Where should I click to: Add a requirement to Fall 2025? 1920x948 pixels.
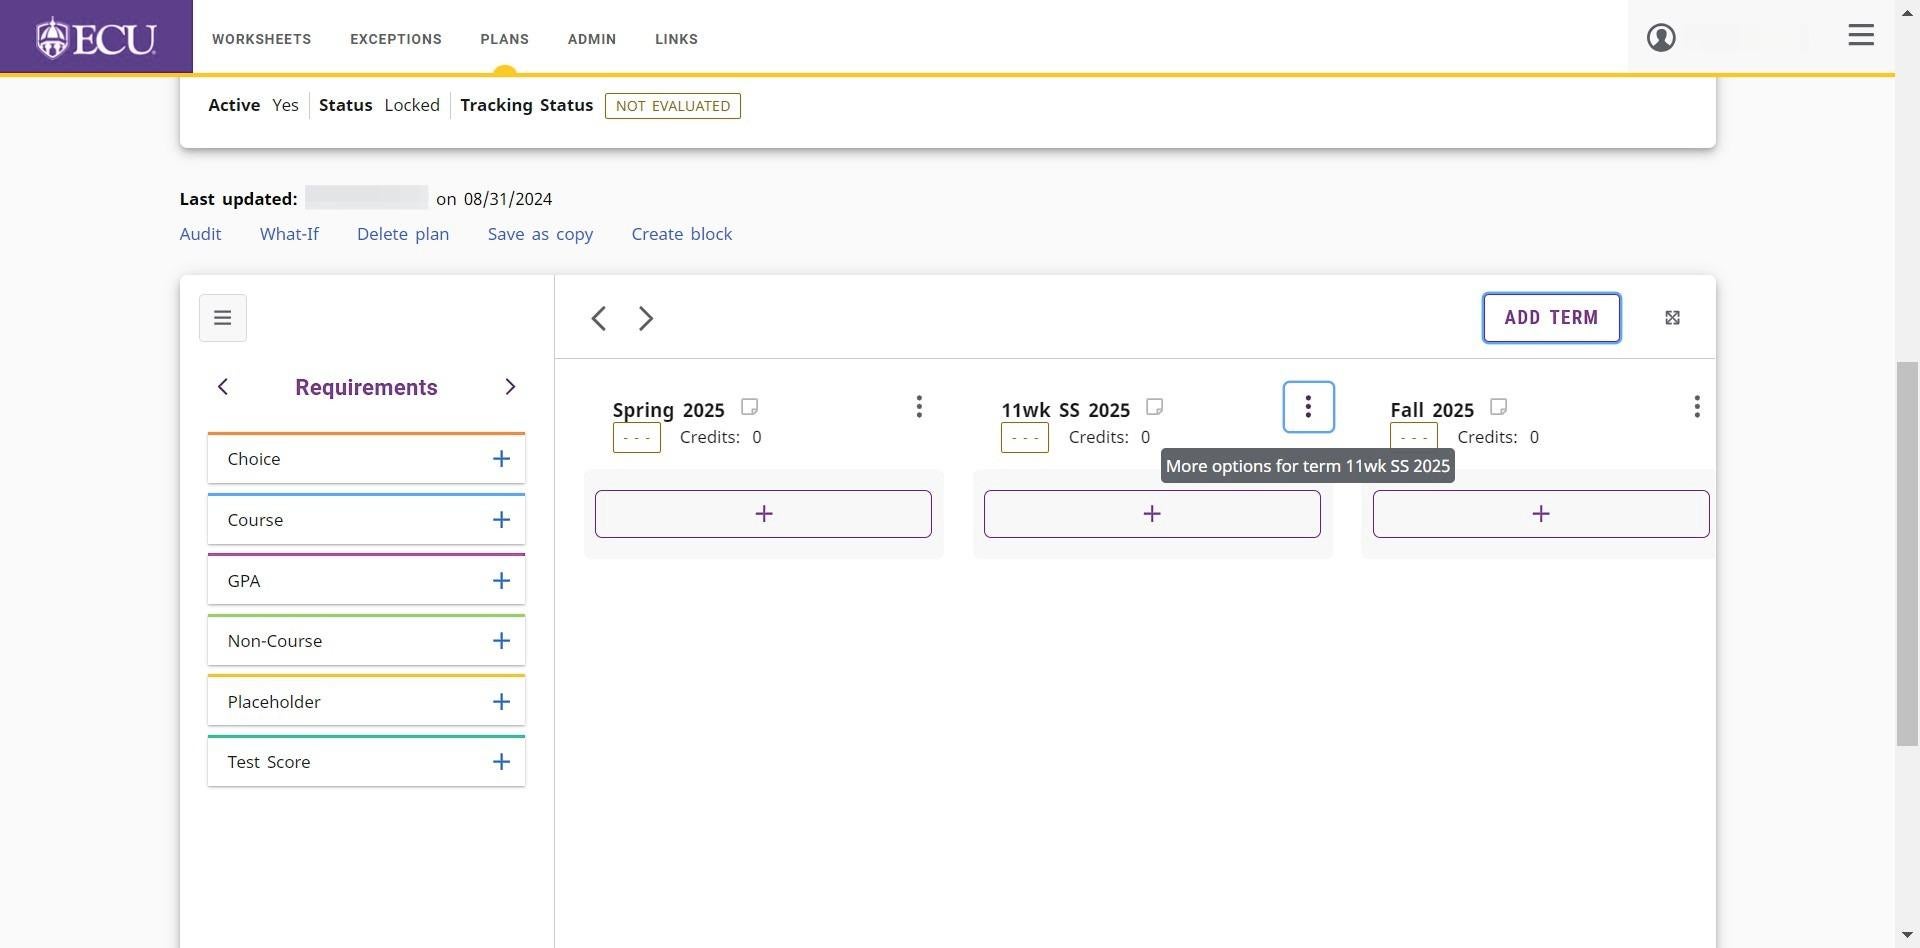pos(1541,514)
